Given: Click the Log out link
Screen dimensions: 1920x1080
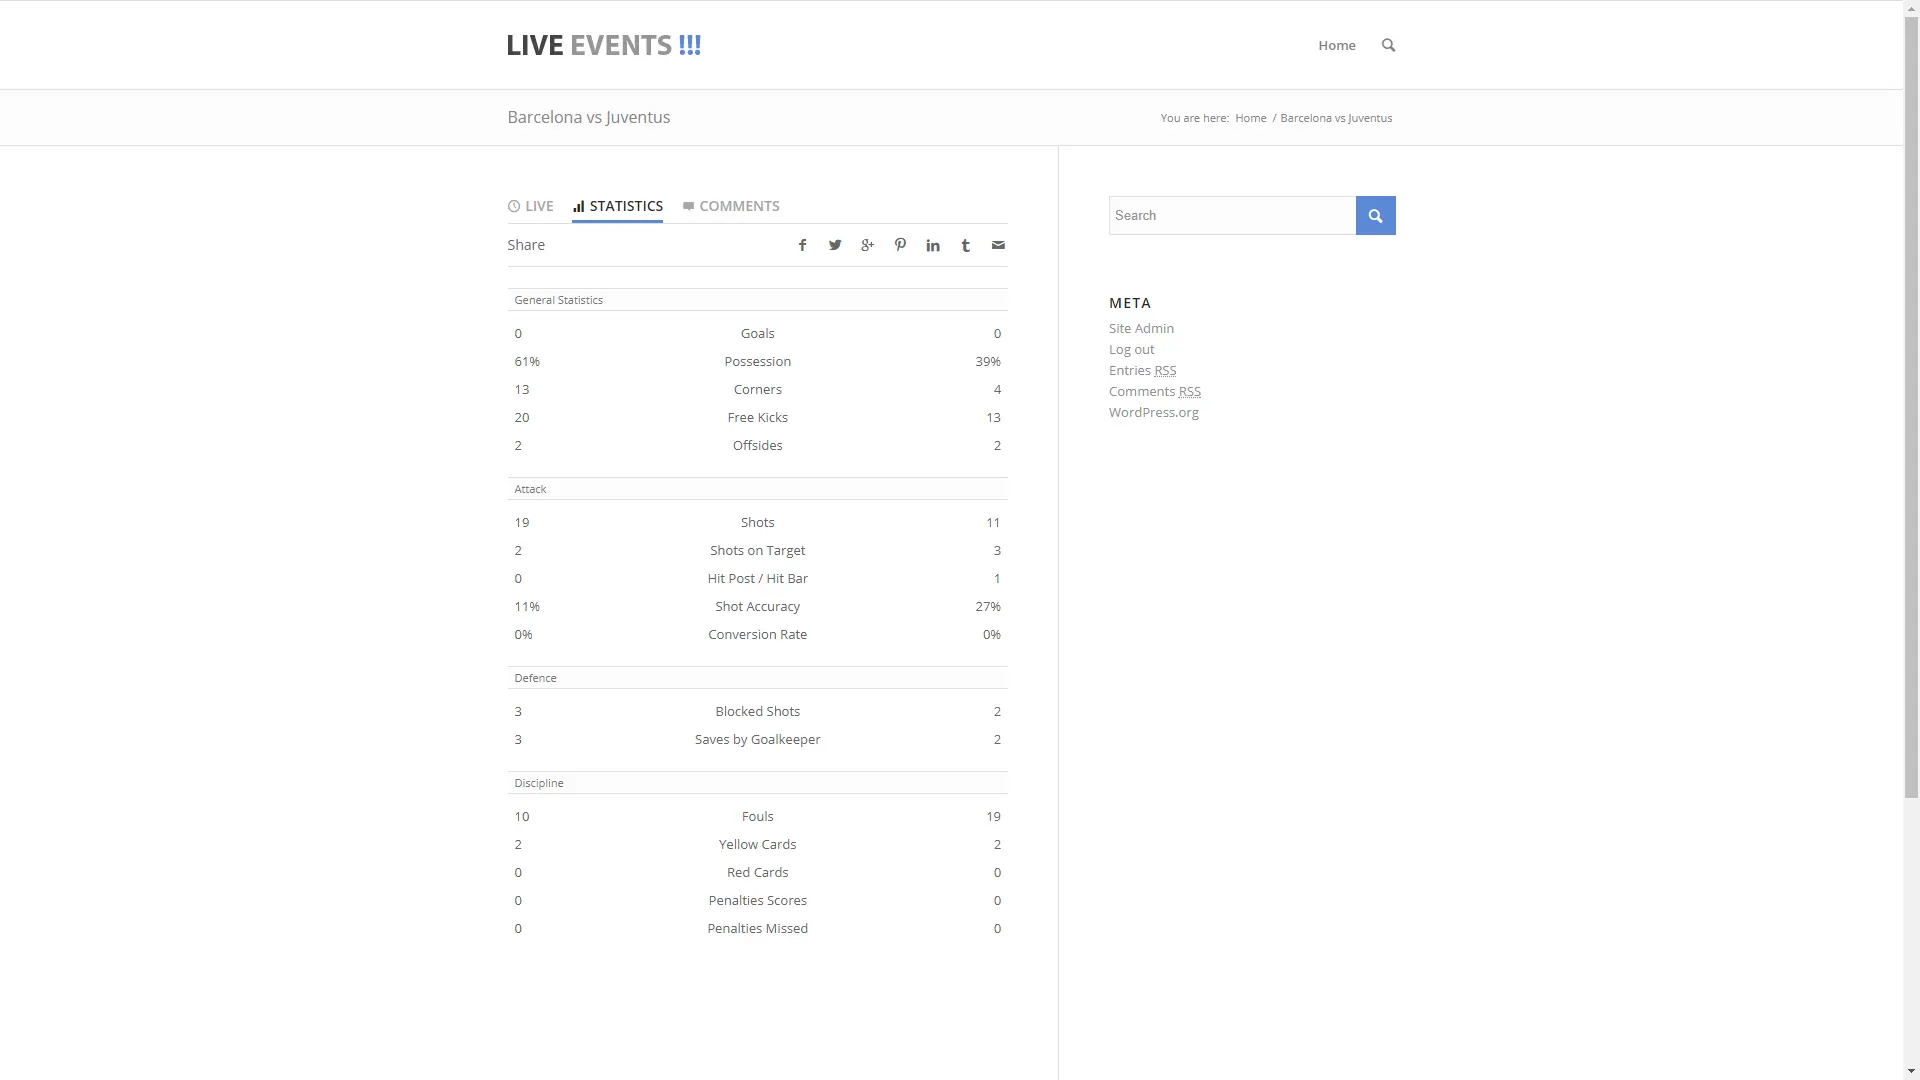Looking at the screenshot, I should point(1131,349).
